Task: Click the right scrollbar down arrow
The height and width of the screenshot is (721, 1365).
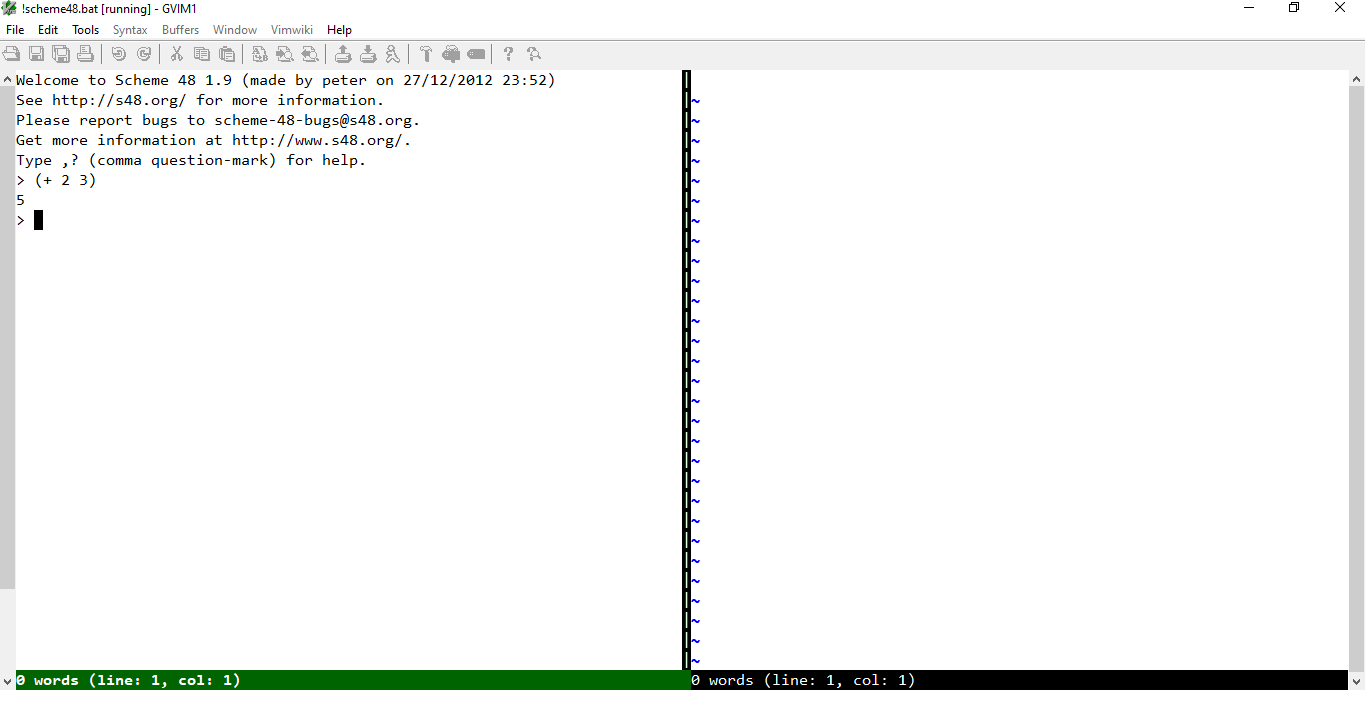Action: point(1357,681)
